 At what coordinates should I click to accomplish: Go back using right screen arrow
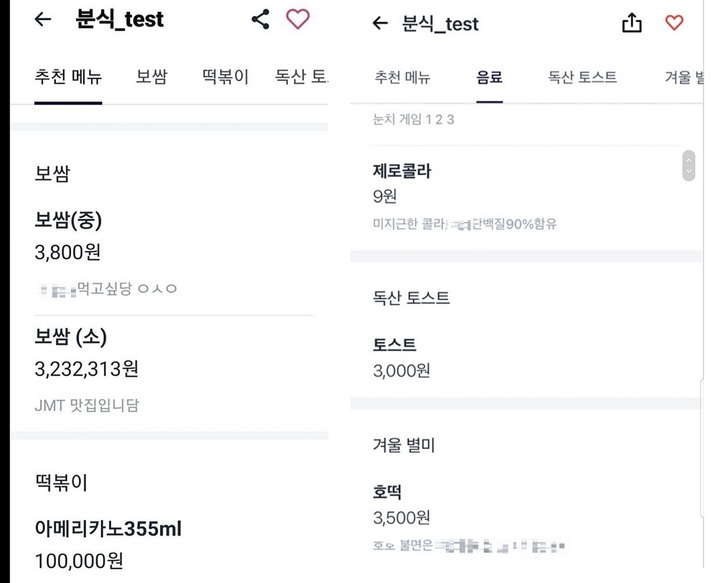click(x=380, y=23)
